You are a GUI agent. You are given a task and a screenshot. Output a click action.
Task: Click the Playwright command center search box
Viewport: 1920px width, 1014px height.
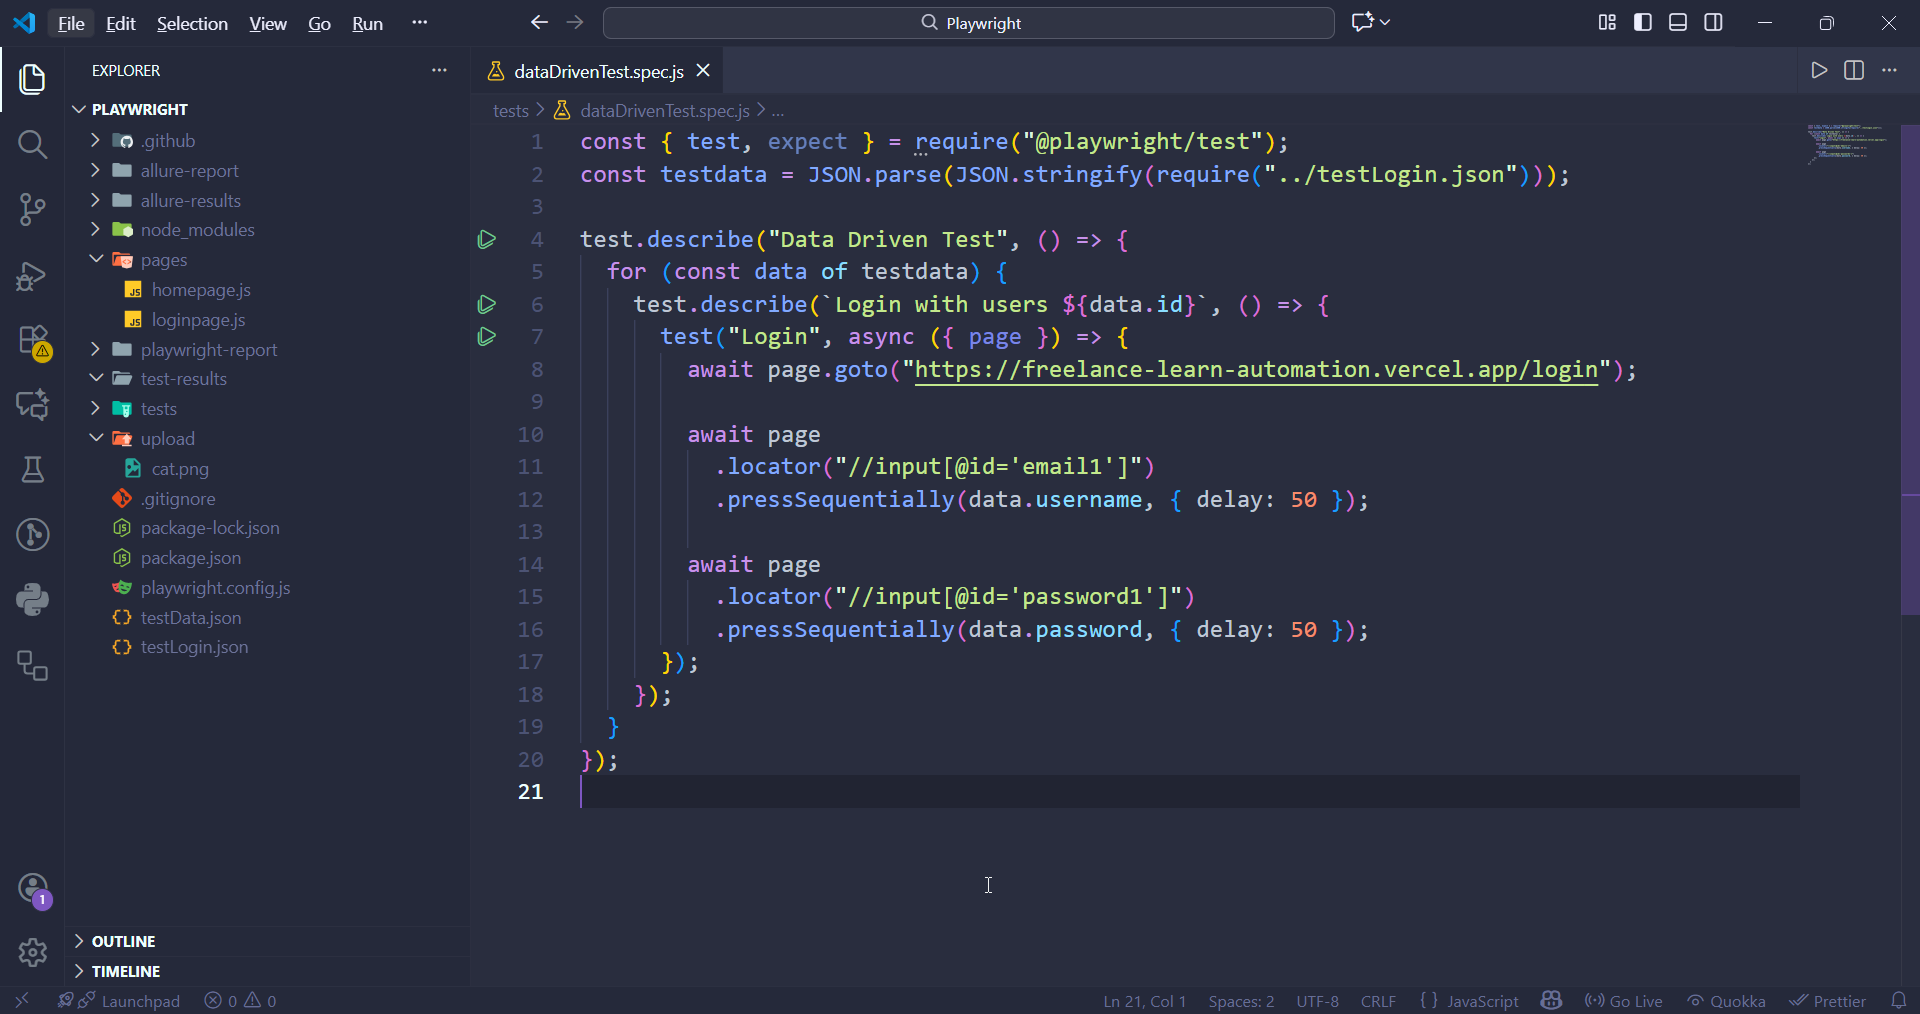pos(968,23)
